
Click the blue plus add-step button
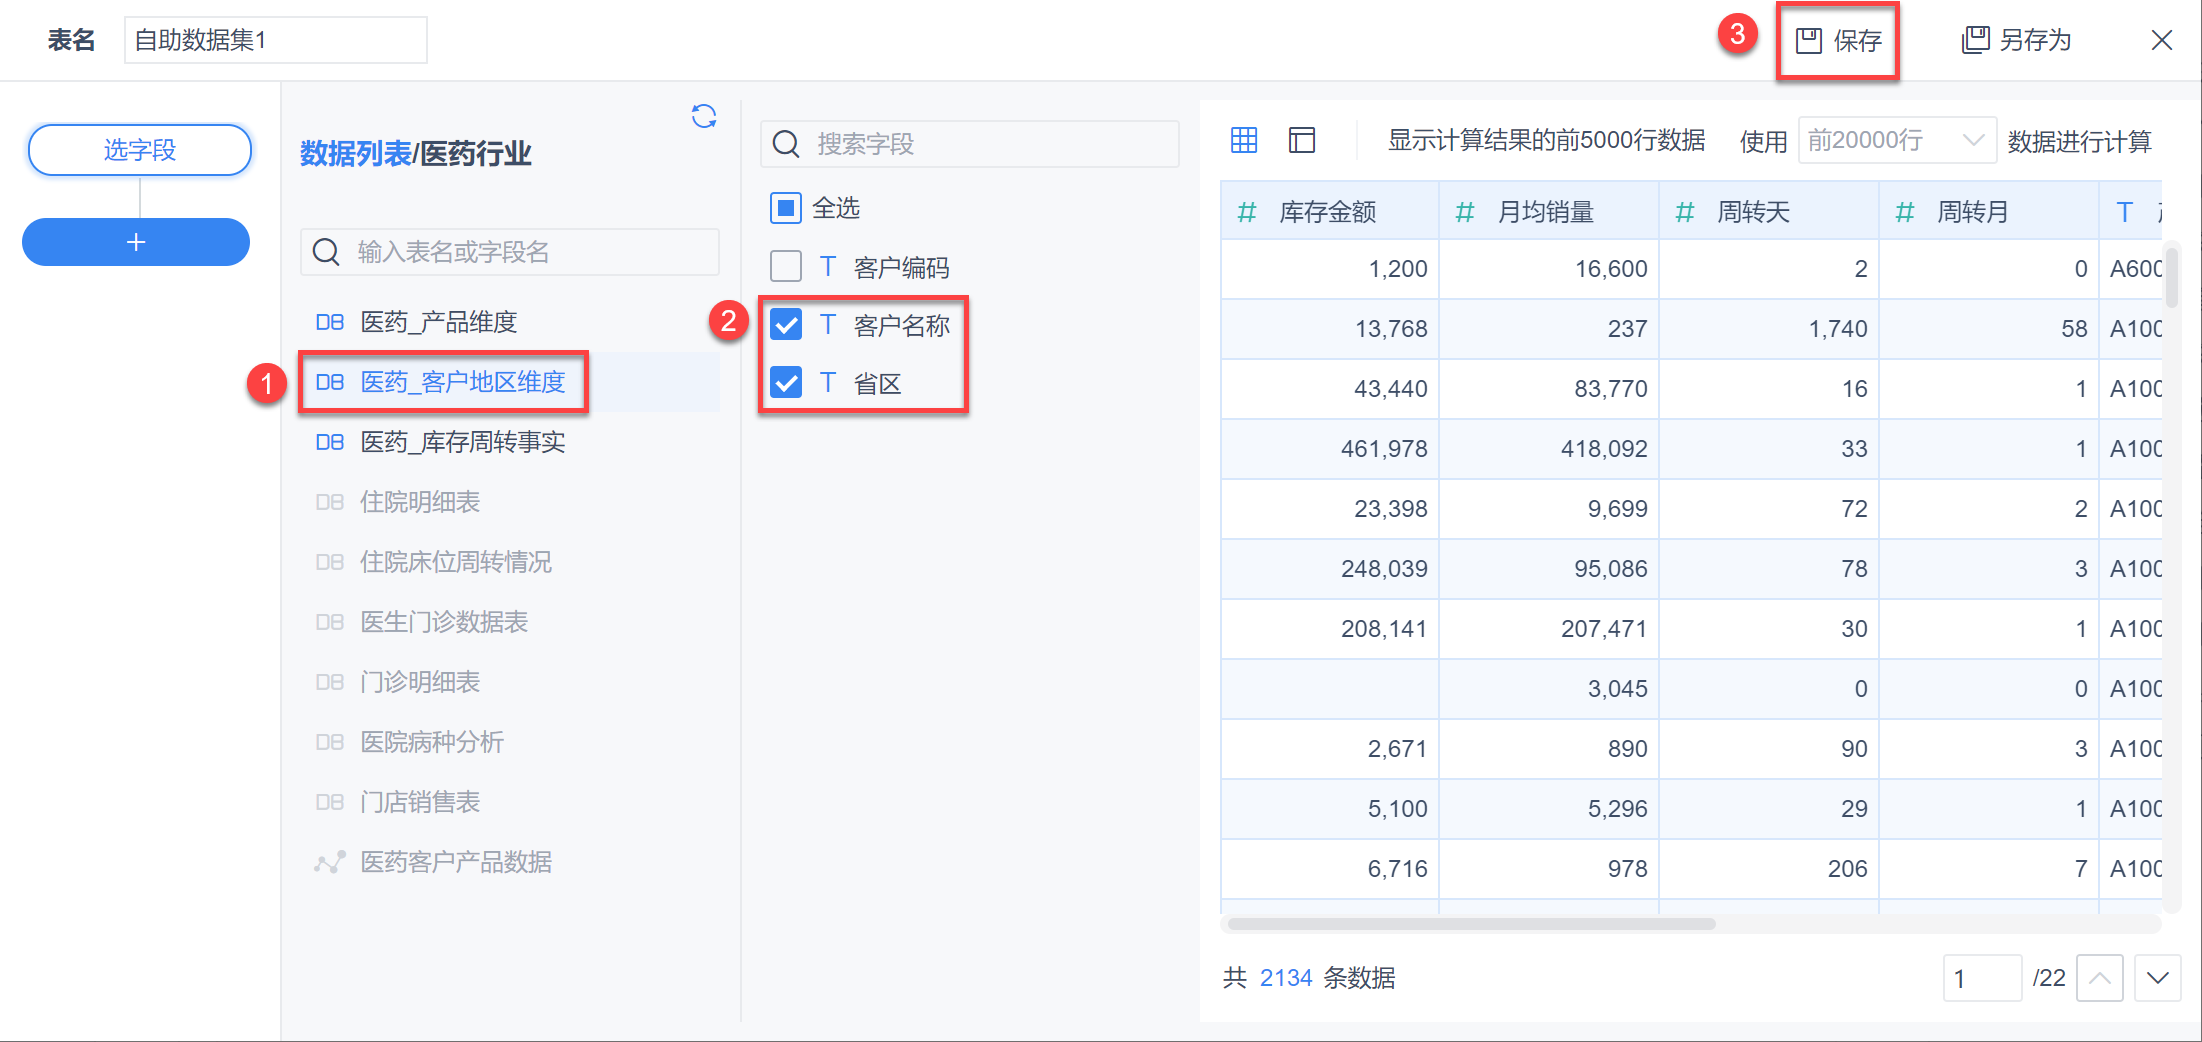pos(136,242)
